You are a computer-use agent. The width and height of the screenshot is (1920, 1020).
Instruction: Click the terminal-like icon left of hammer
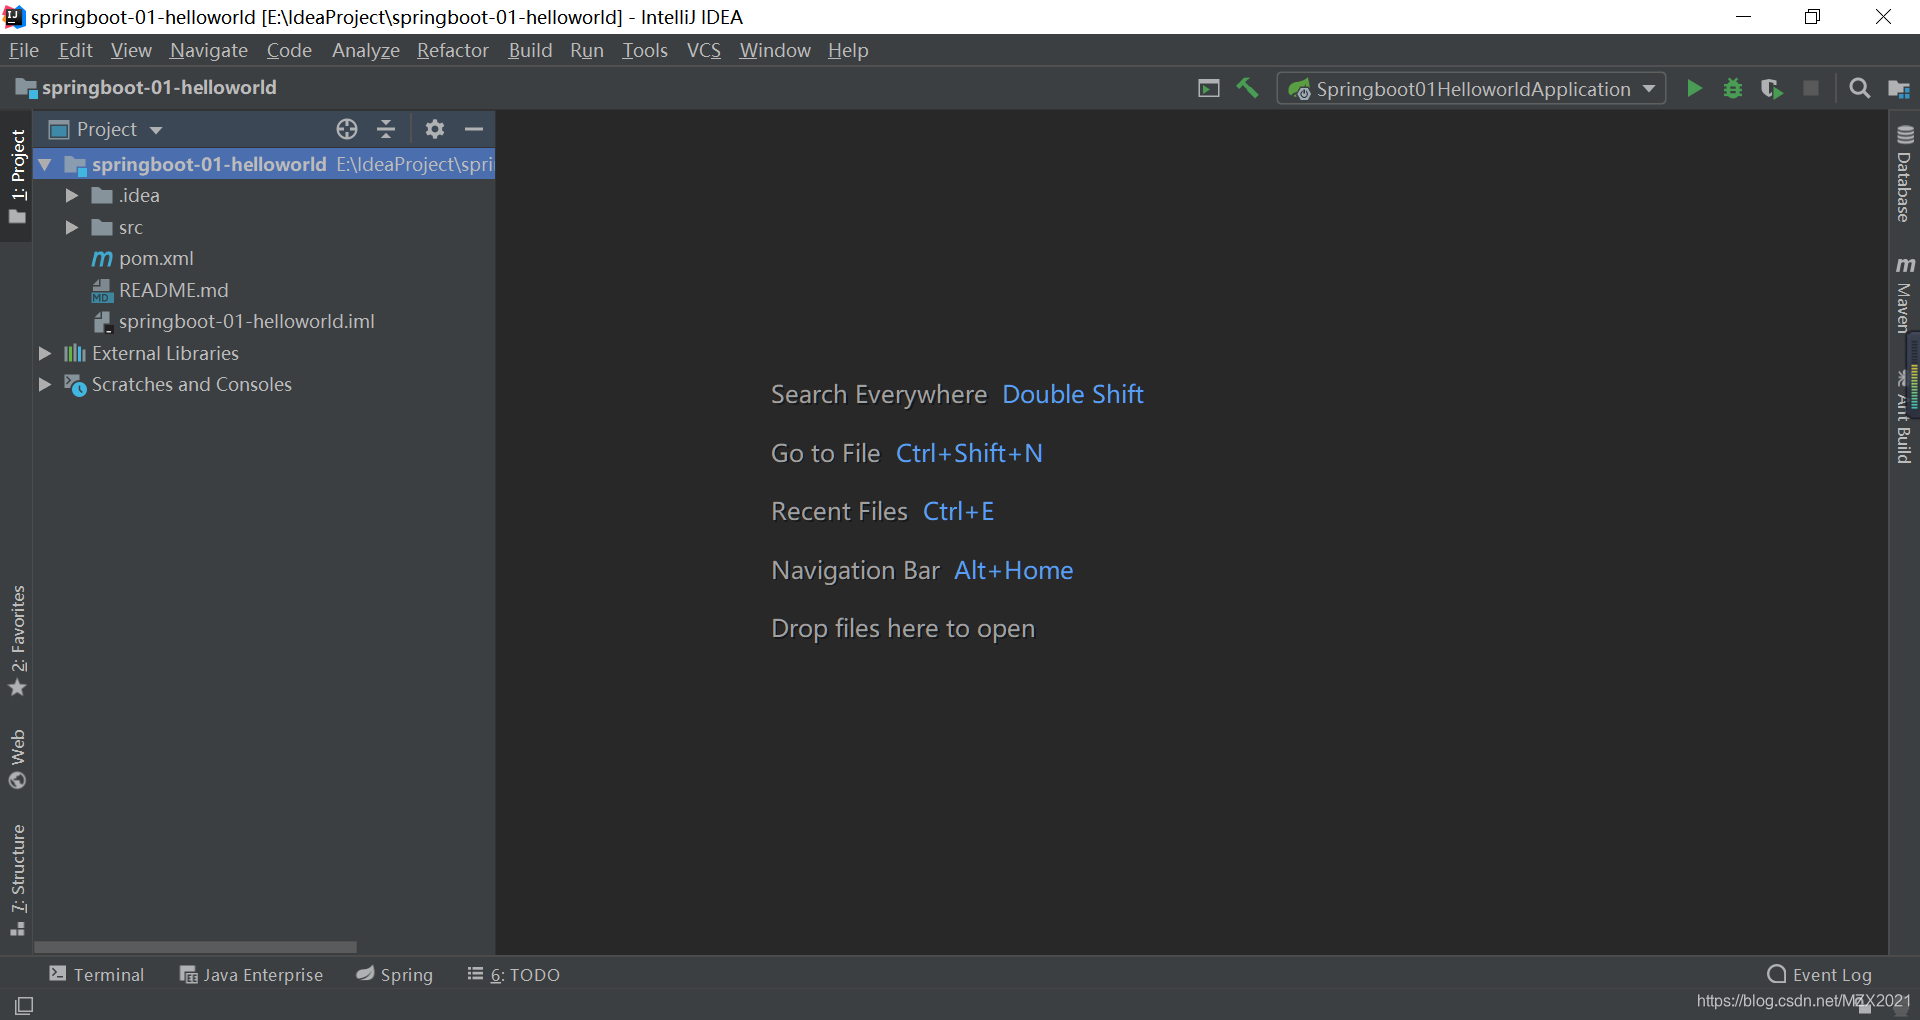pyautogui.click(x=1209, y=89)
